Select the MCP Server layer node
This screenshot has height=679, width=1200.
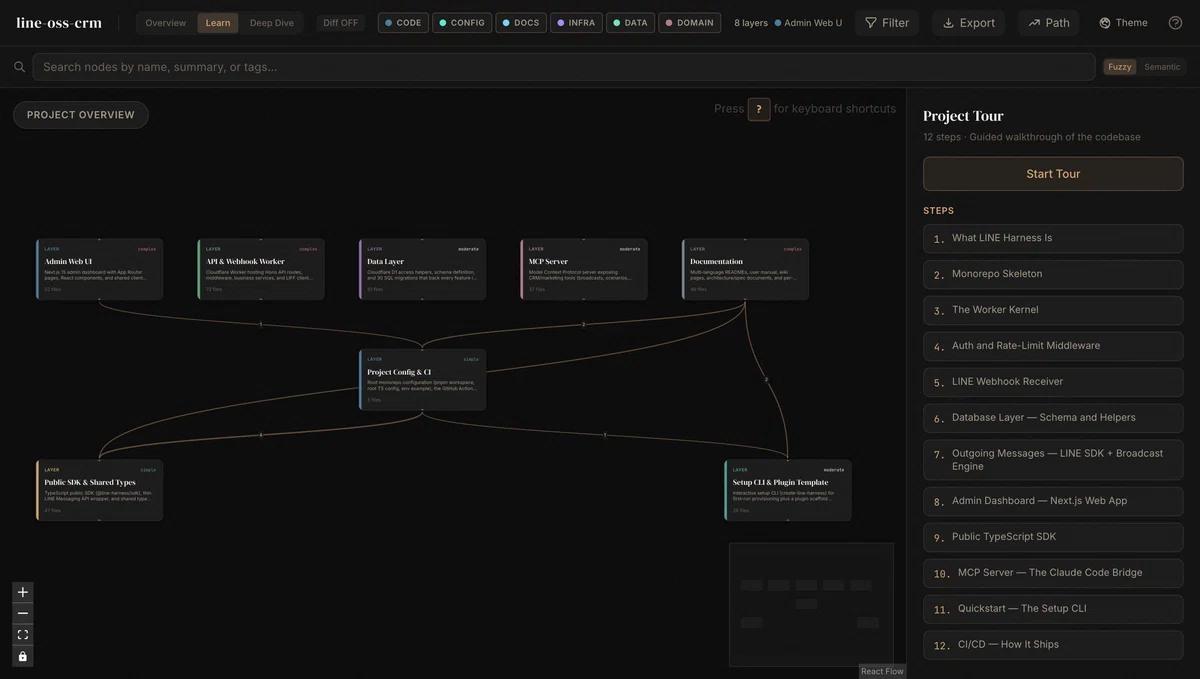584,269
